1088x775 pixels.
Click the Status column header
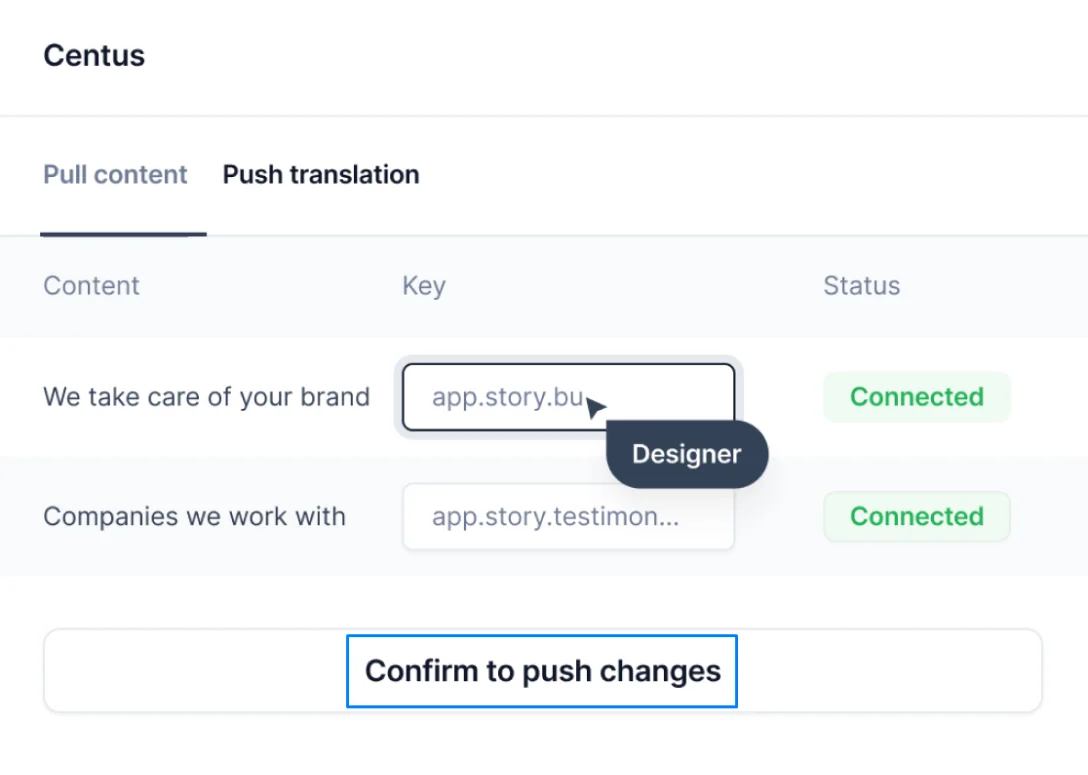tap(861, 286)
